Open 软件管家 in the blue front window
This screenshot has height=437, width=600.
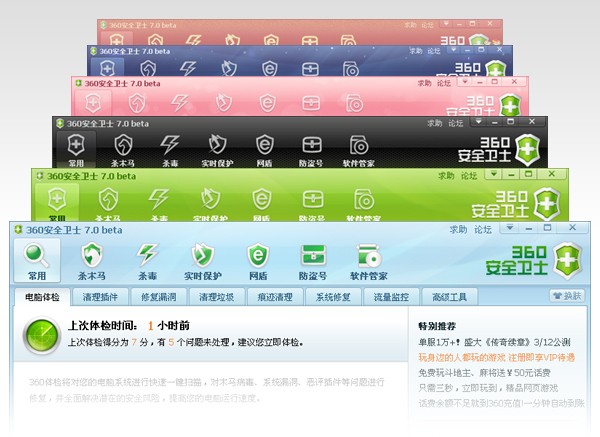[369, 261]
